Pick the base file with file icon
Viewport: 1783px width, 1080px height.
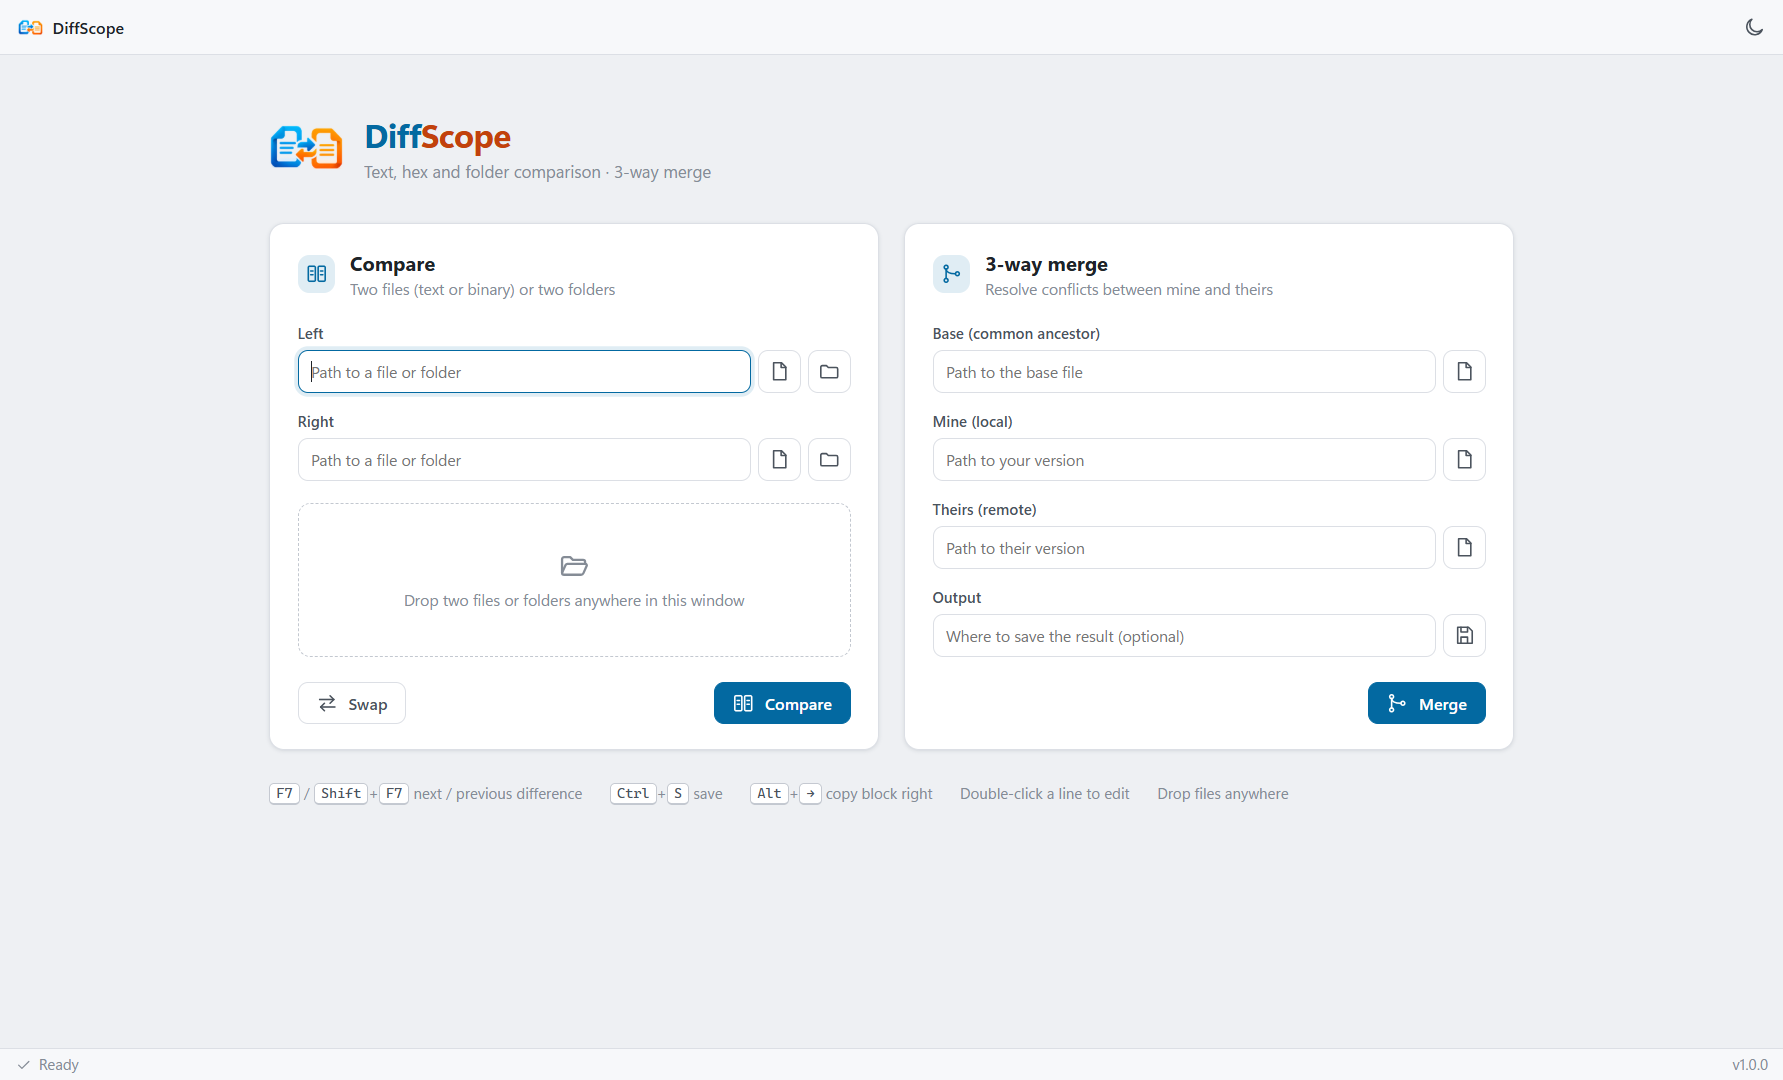[1464, 372]
